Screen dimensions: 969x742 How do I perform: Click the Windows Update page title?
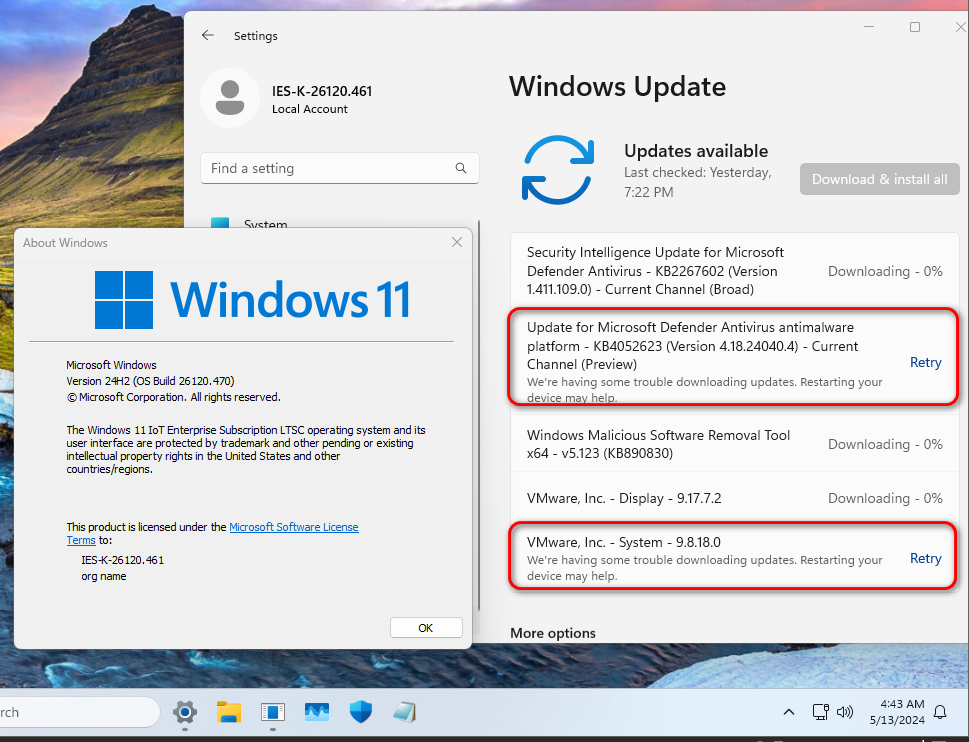pos(617,86)
